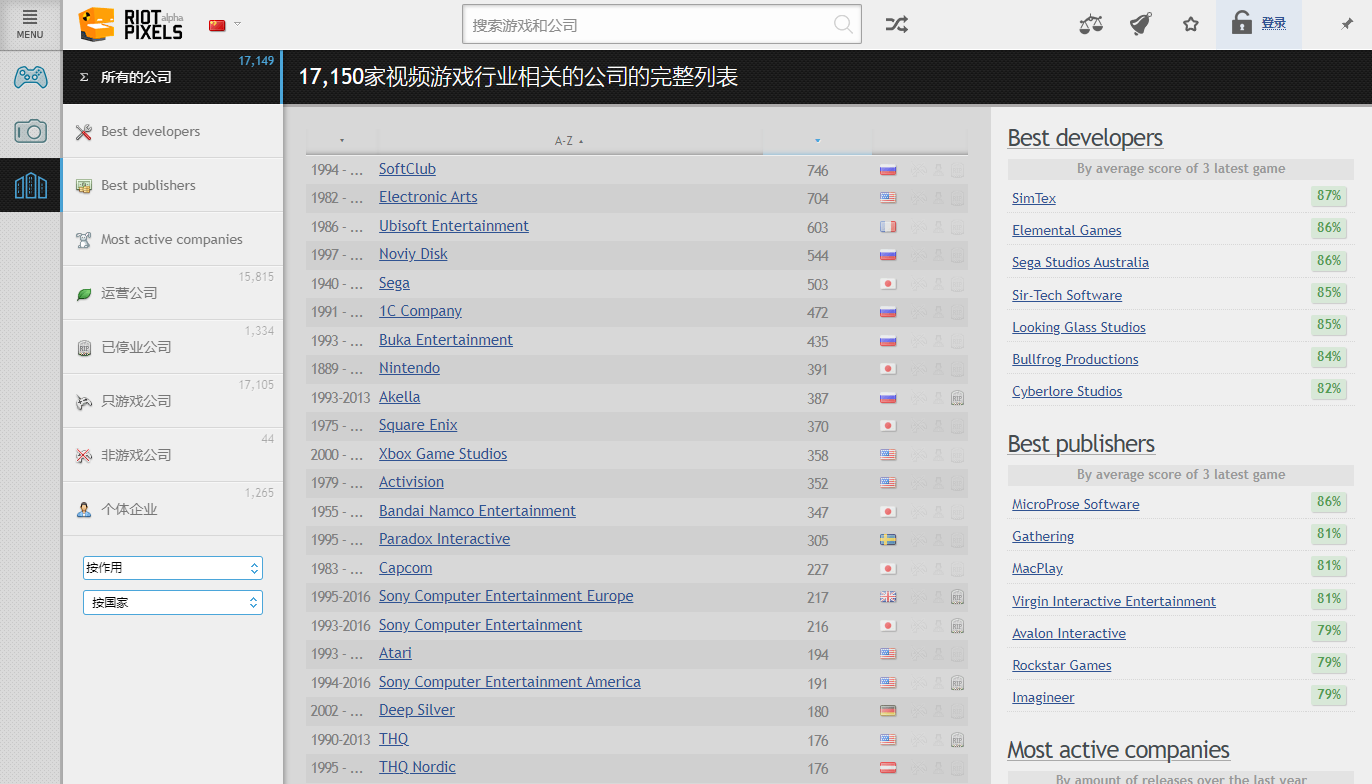The width and height of the screenshot is (1372, 784).
Task: Open the games section gamepad icon
Action: [x=30, y=77]
